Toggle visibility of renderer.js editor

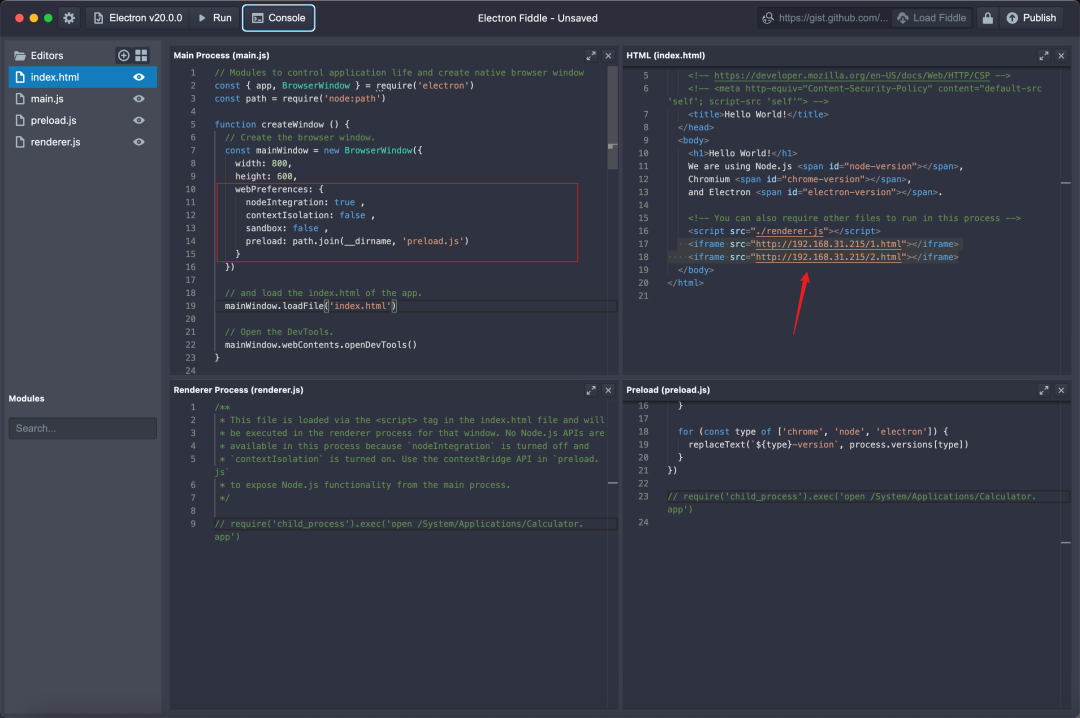click(139, 141)
